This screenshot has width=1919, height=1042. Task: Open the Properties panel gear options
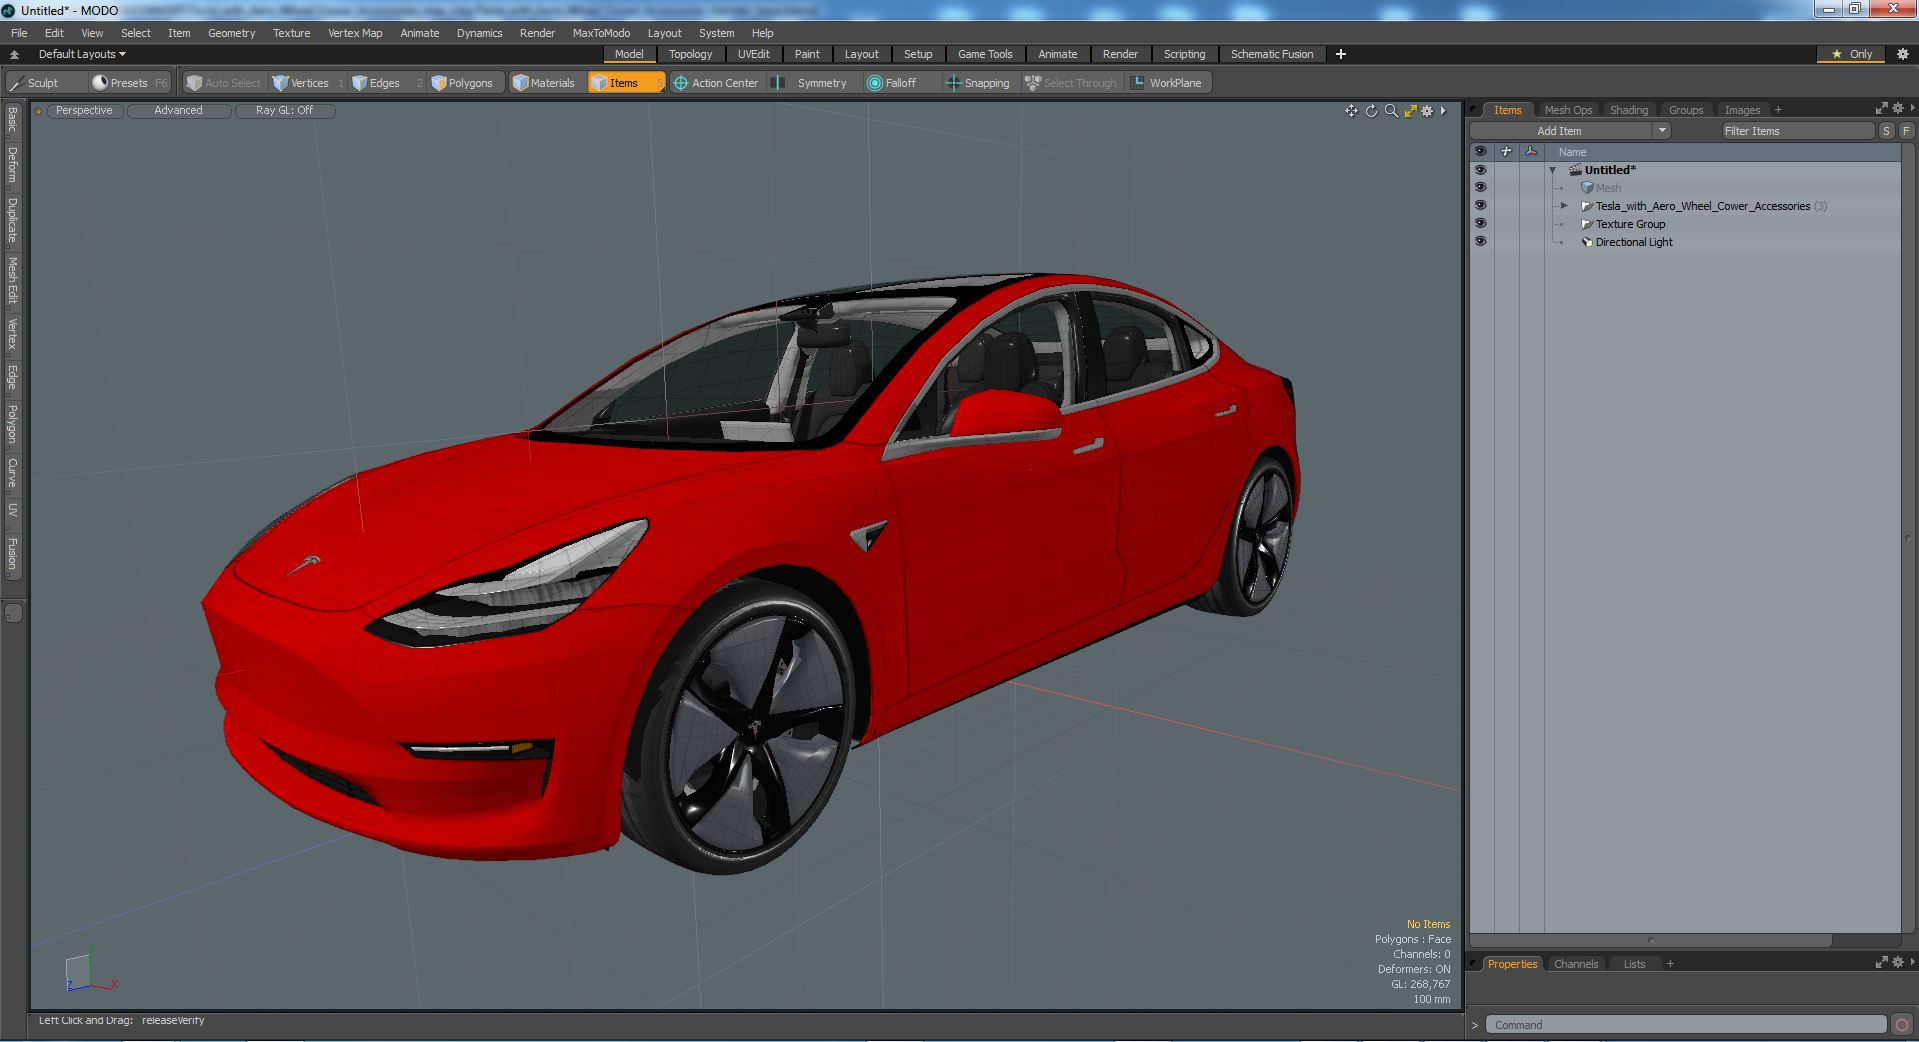(1897, 962)
